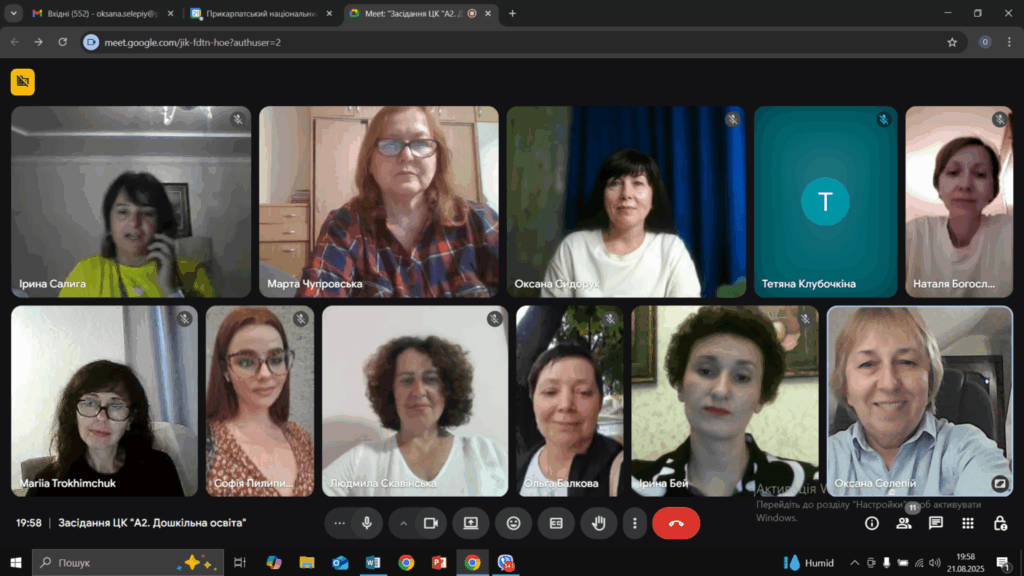Open the emoji reactions icon
Viewport: 1024px width, 576px height.
point(513,523)
